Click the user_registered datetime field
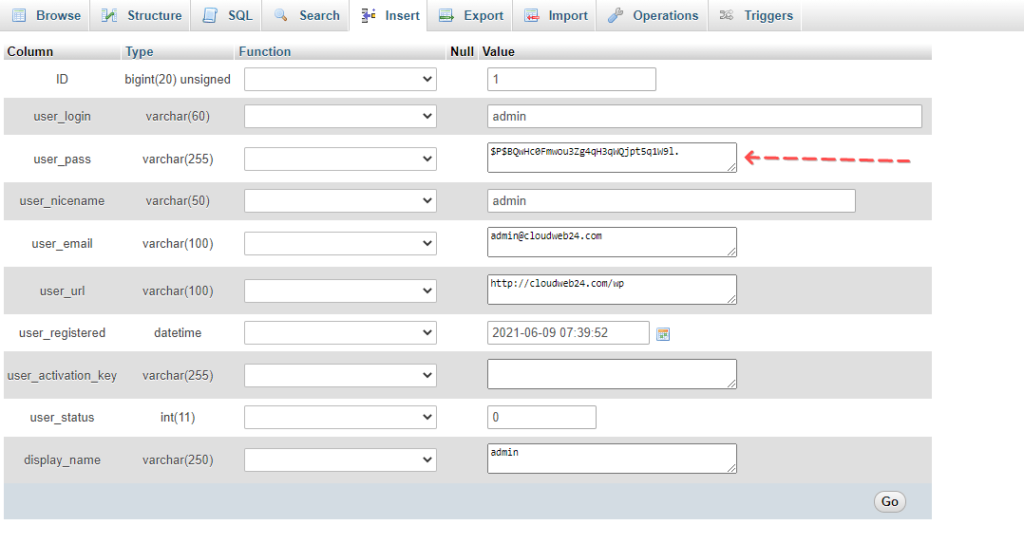 568,332
